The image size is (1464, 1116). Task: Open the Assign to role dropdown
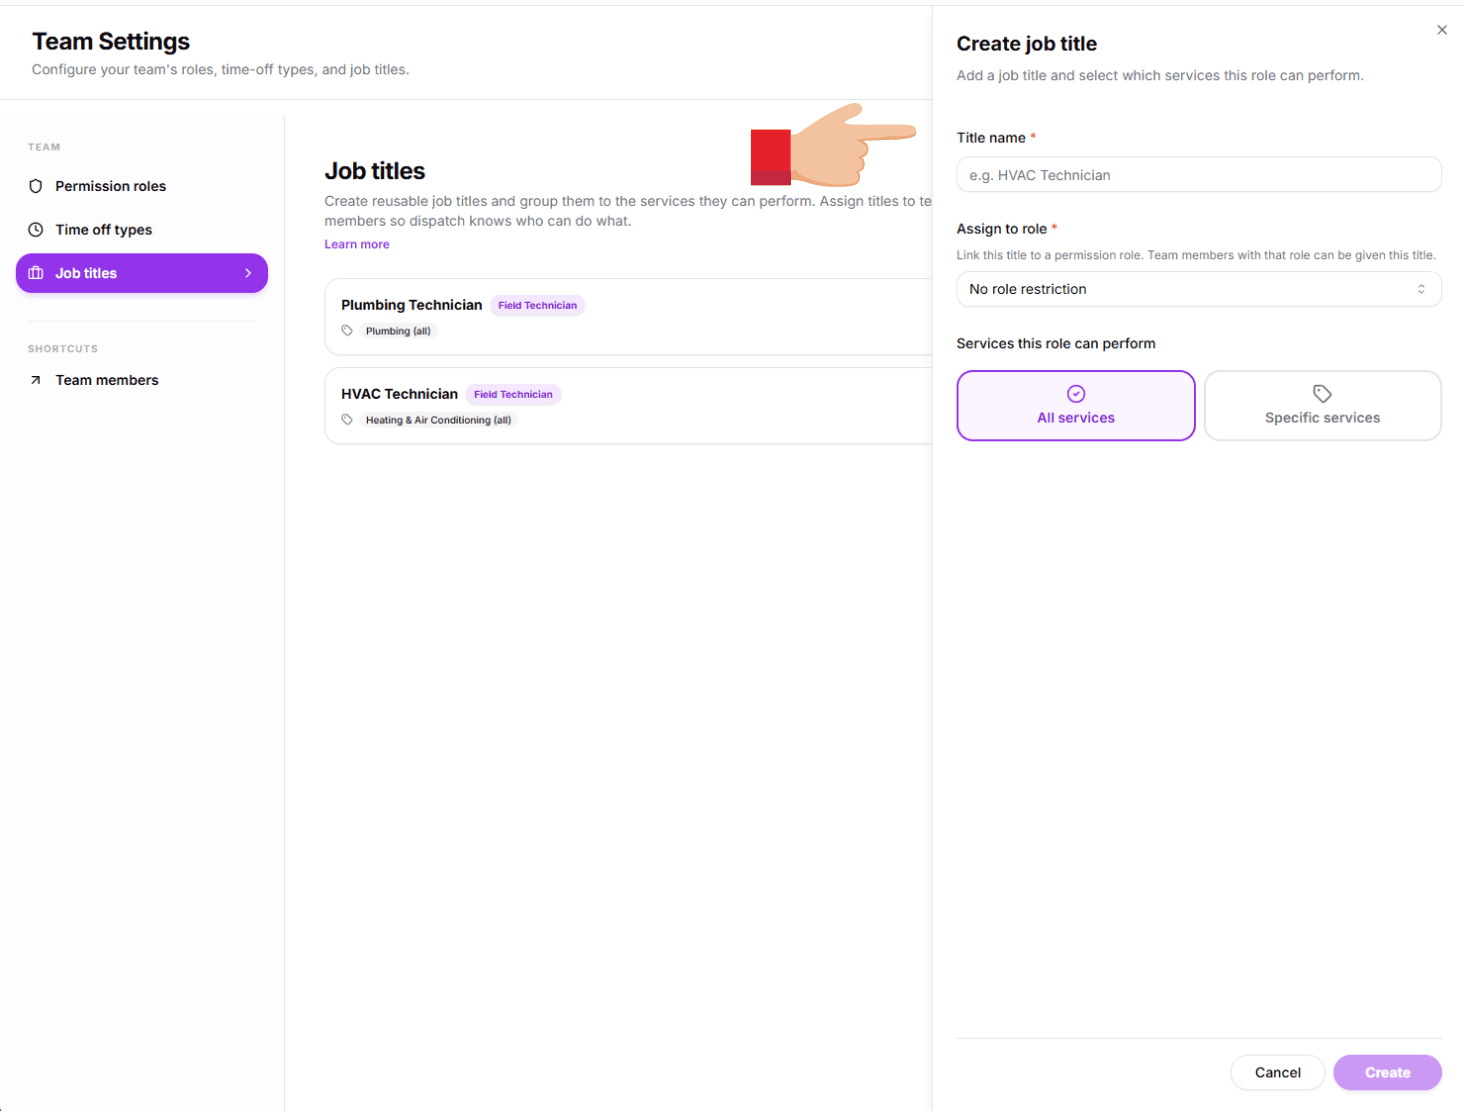[1198, 289]
